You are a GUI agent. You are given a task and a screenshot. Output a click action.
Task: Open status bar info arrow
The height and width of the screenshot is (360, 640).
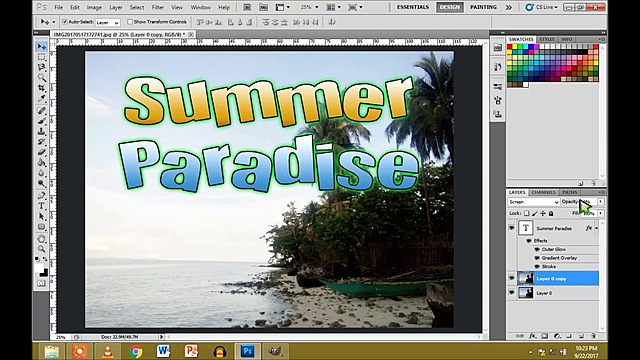pyautogui.click(x=161, y=337)
